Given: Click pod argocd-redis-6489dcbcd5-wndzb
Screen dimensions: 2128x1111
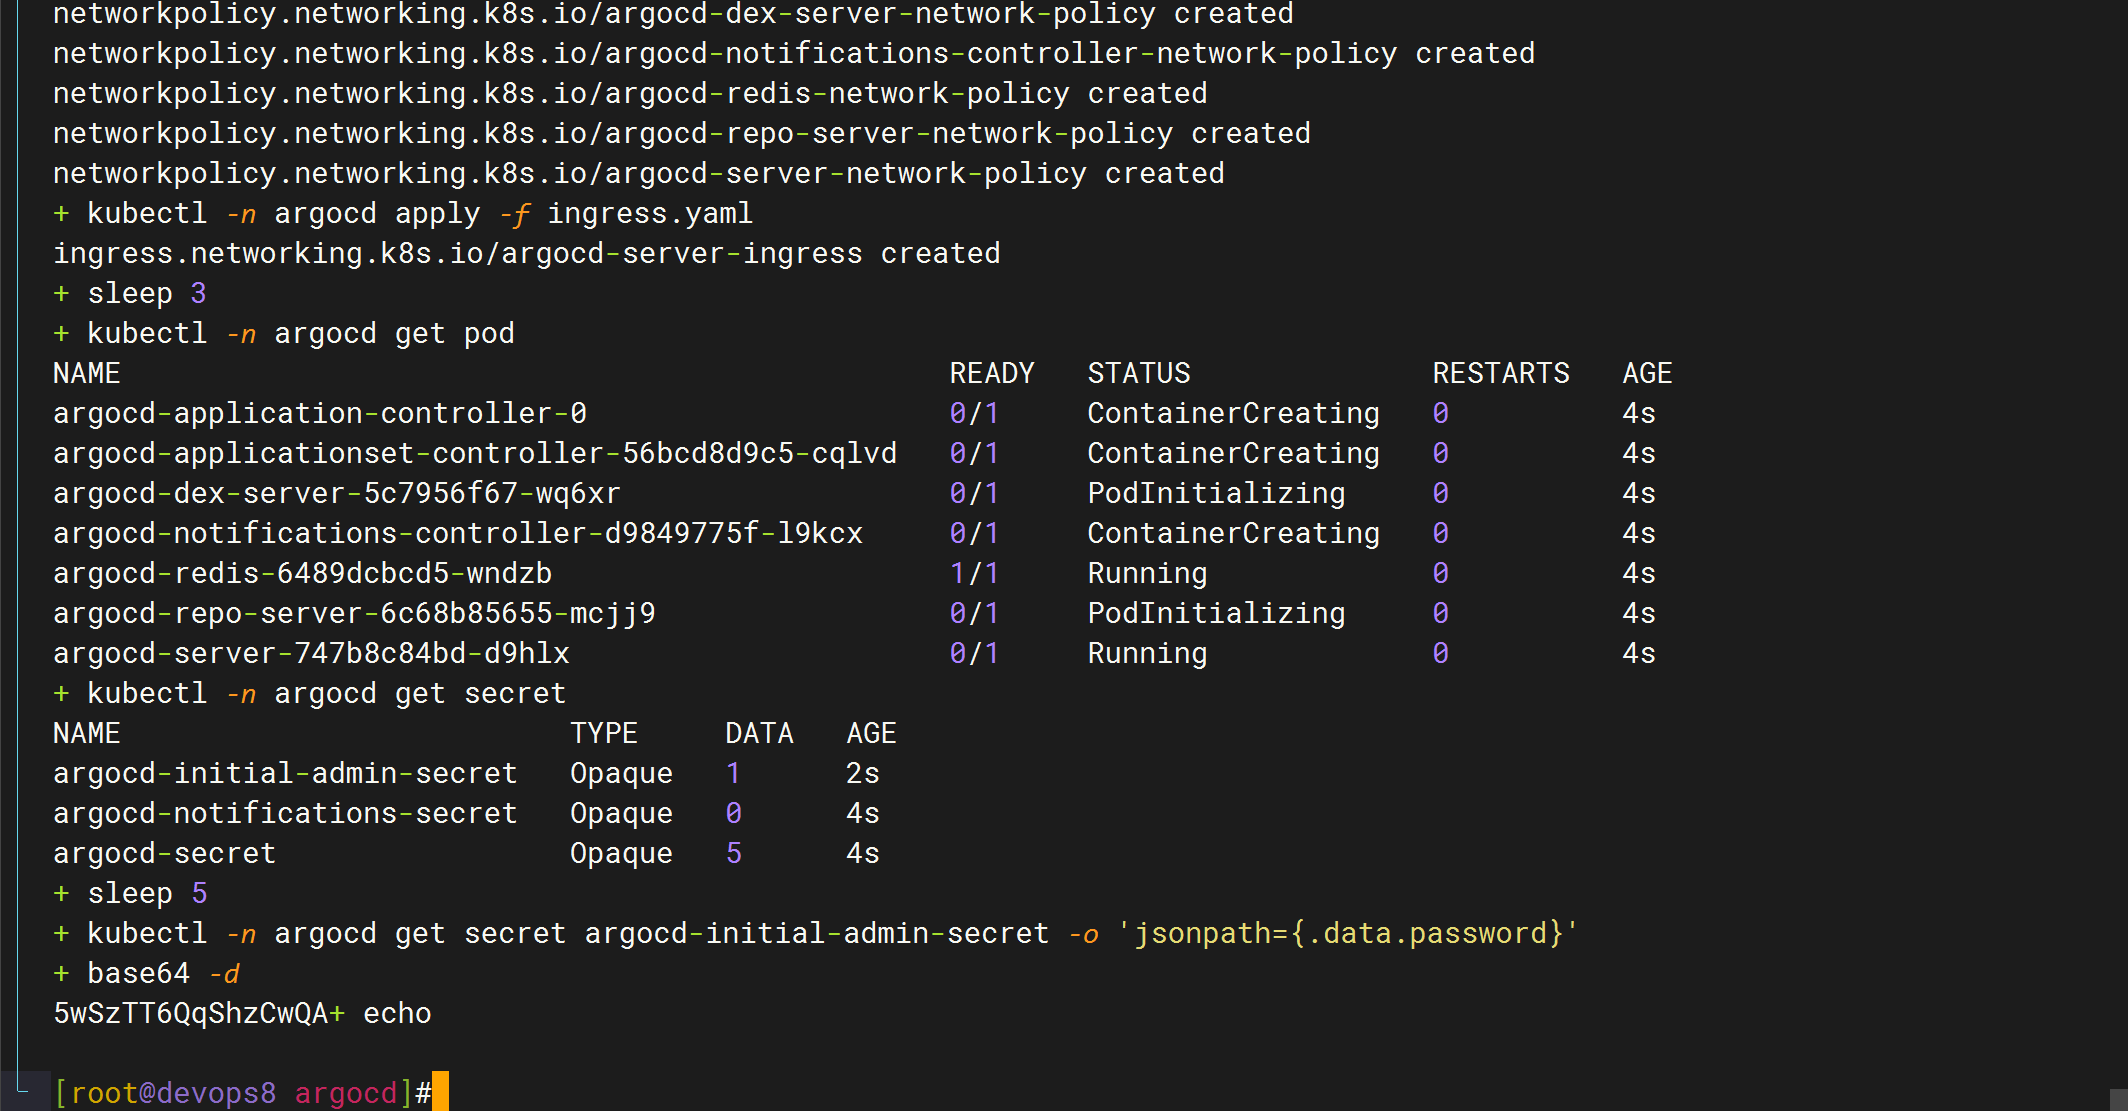Looking at the screenshot, I should coord(302,573).
